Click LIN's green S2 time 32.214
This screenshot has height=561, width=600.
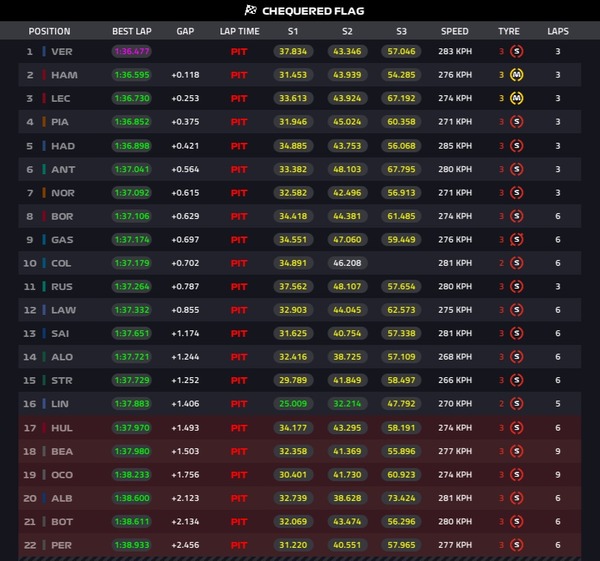pyautogui.click(x=347, y=404)
